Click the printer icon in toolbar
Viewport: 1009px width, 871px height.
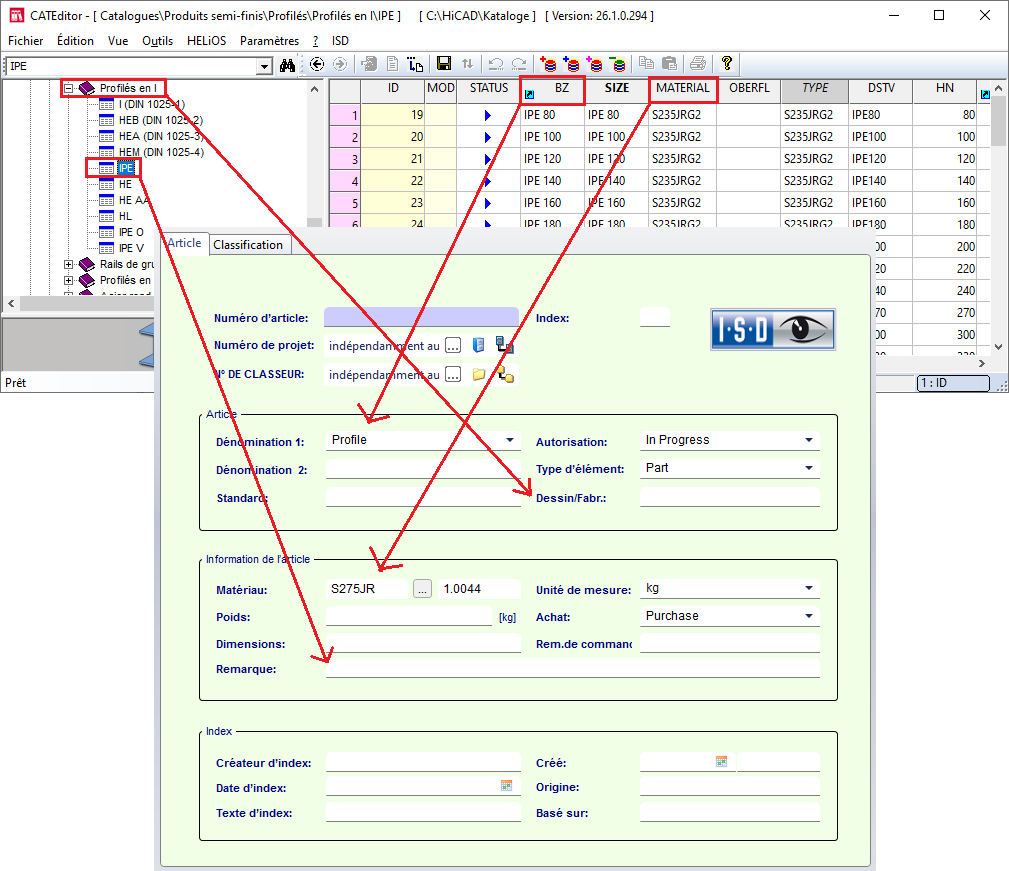(698, 64)
